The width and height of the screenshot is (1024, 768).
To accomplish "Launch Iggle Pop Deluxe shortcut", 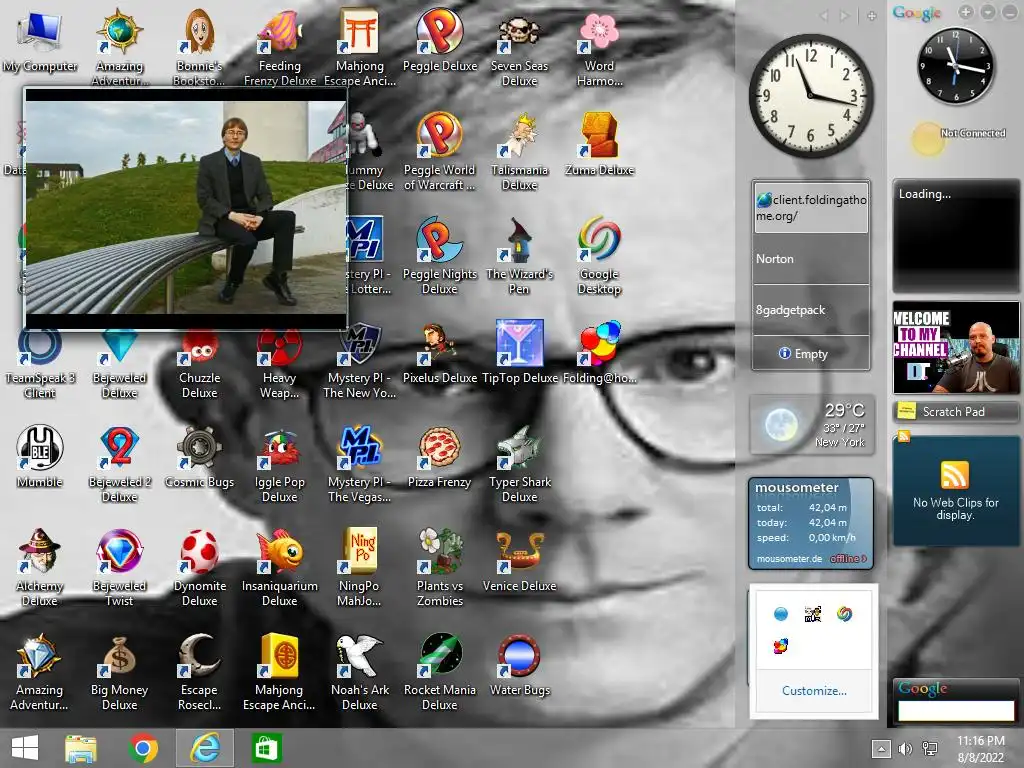I will pyautogui.click(x=280, y=464).
